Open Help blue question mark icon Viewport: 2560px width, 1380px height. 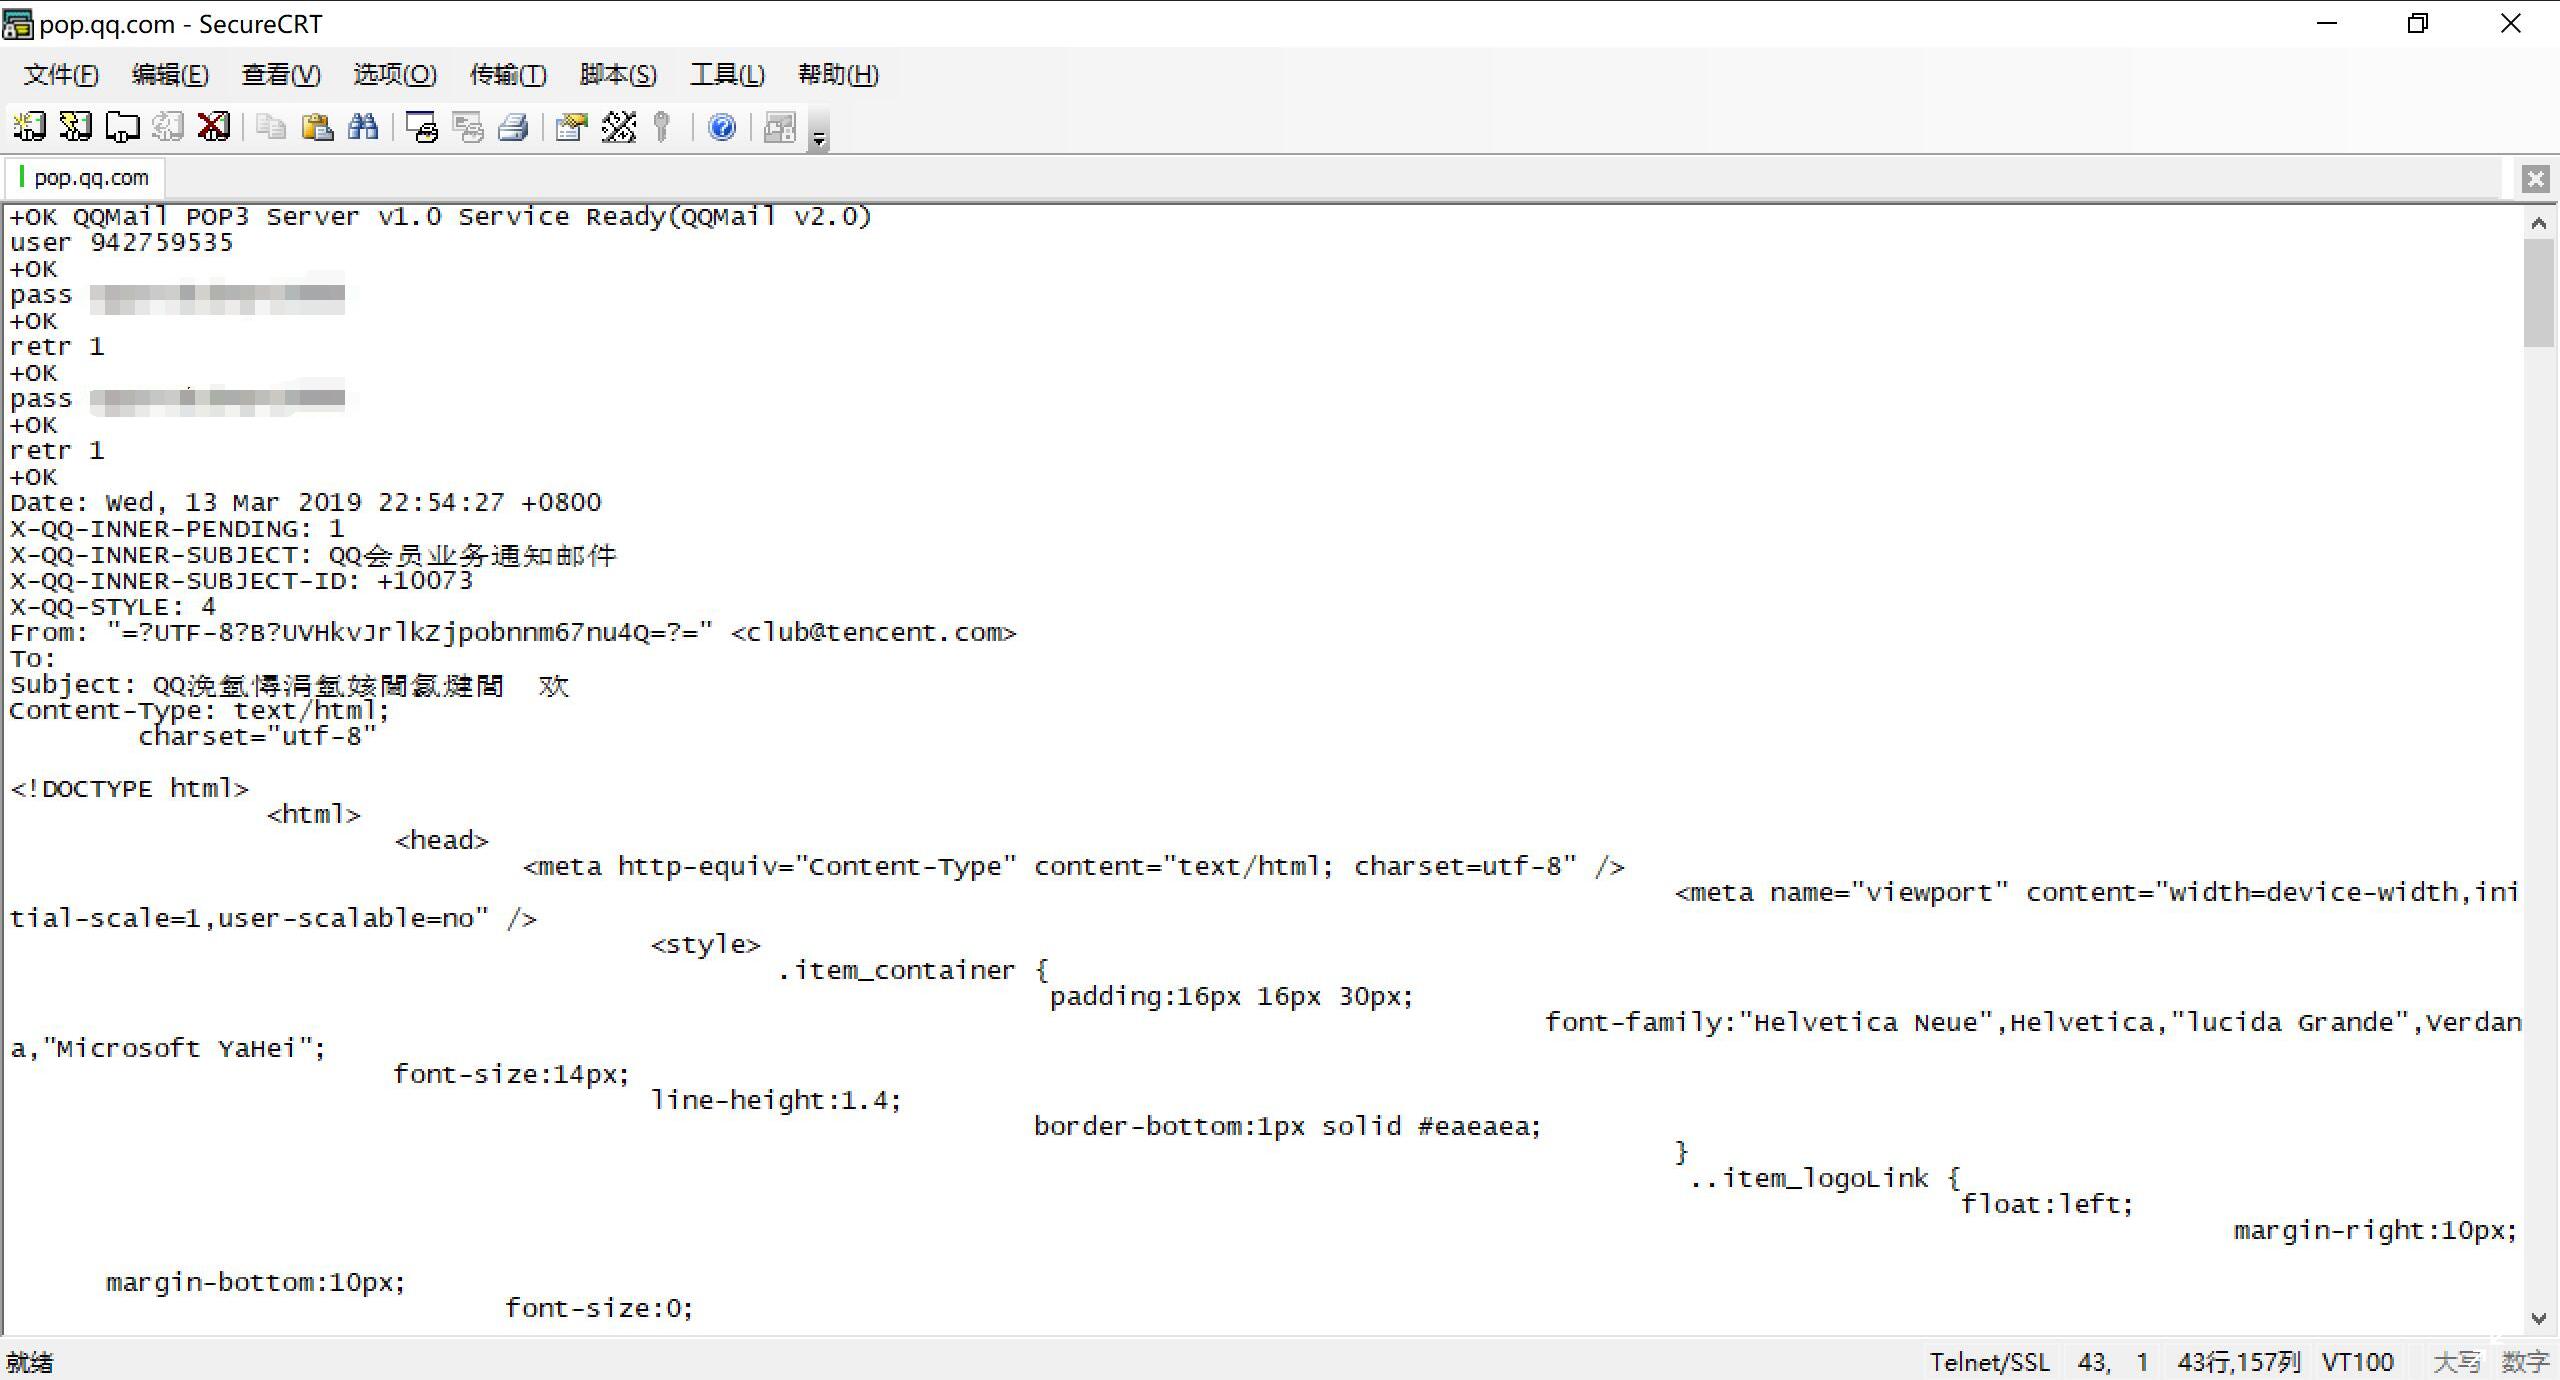[722, 127]
